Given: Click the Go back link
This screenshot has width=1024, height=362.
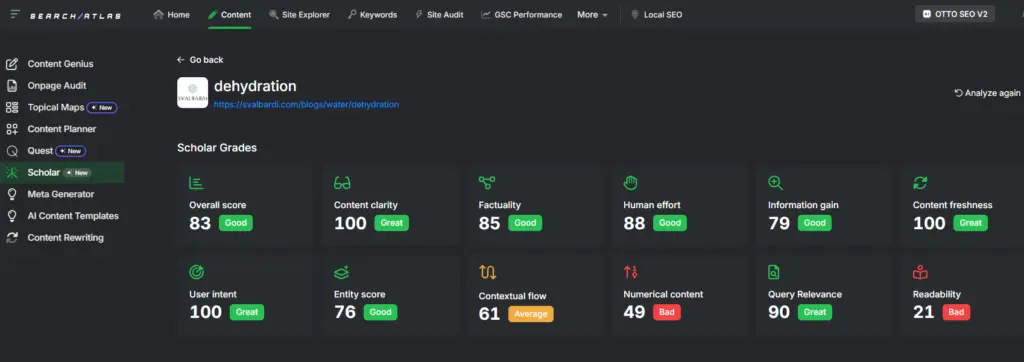Looking at the screenshot, I should (200, 59).
